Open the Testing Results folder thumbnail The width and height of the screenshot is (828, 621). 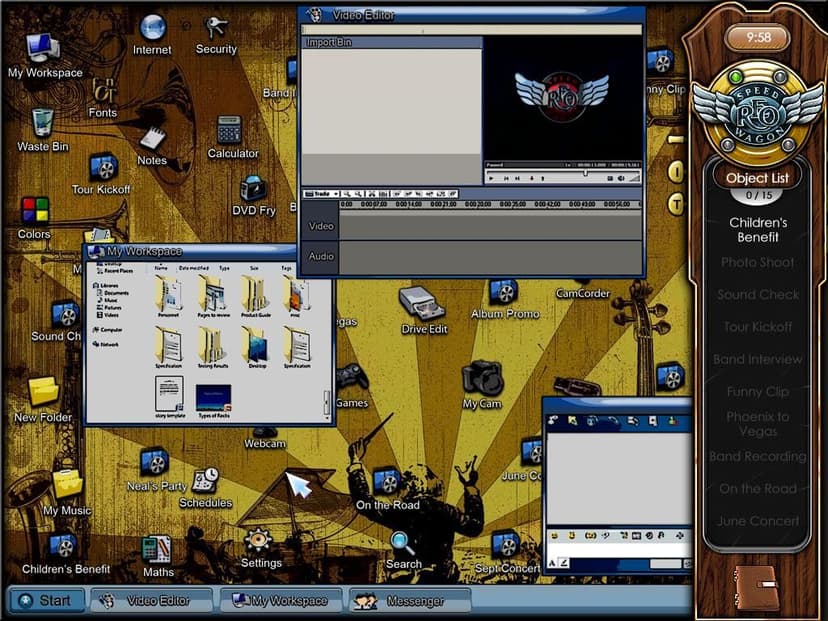coord(212,347)
